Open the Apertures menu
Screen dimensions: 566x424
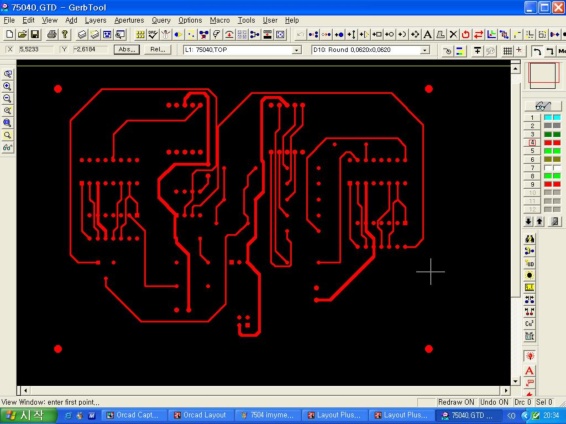click(x=129, y=20)
